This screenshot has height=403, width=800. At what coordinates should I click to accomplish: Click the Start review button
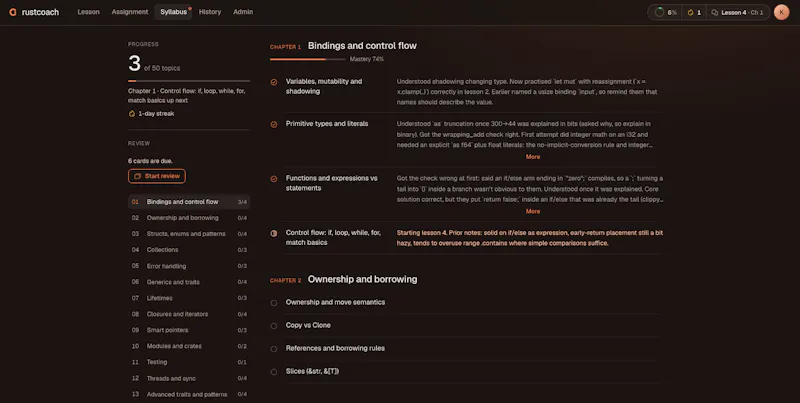click(x=157, y=176)
